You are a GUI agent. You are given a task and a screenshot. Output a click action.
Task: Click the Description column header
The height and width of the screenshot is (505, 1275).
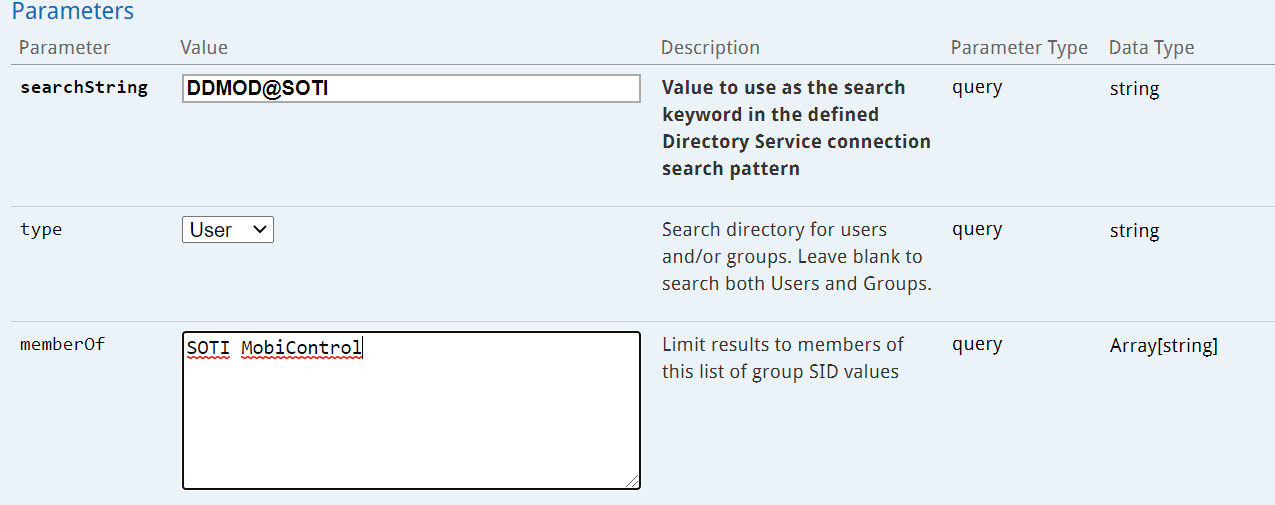tap(710, 47)
